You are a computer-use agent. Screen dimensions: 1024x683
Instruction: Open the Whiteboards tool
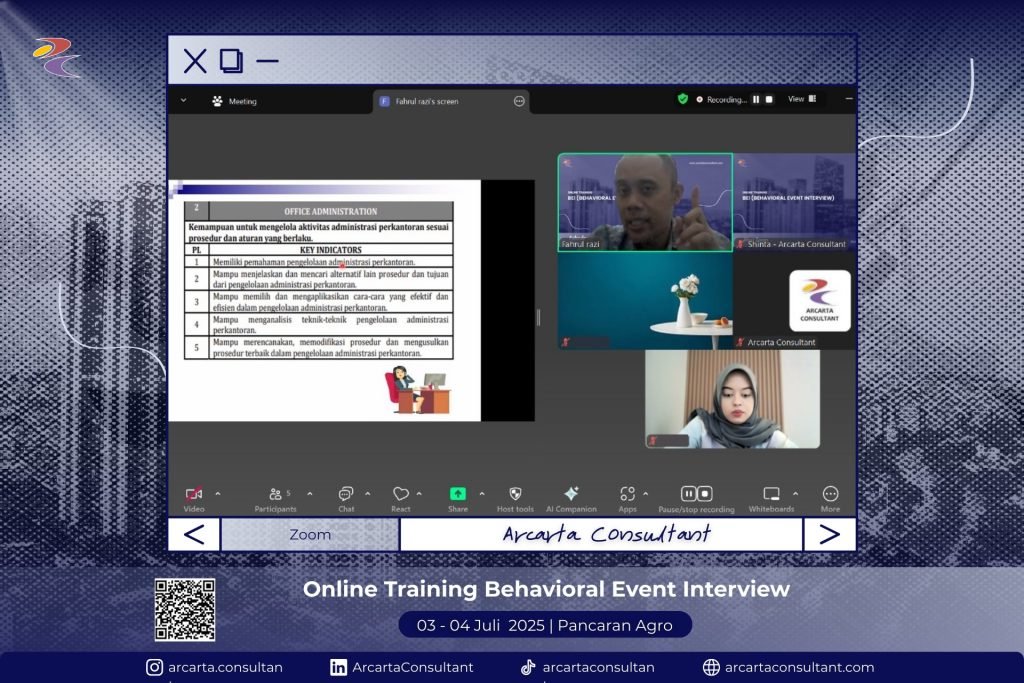pos(771,495)
